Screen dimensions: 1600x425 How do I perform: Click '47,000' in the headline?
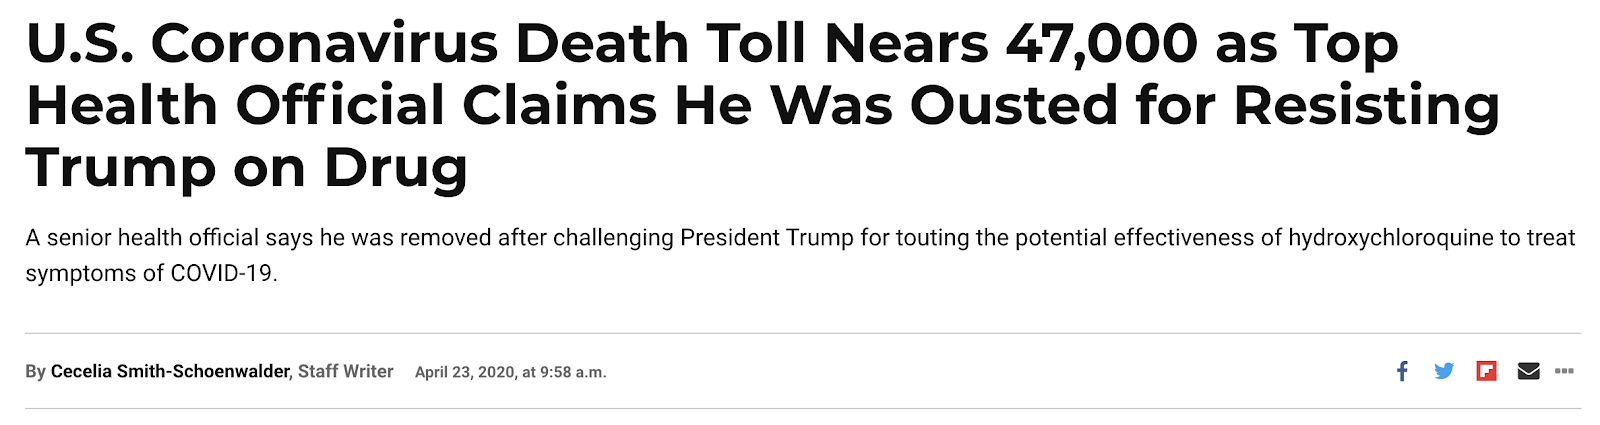point(1100,44)
